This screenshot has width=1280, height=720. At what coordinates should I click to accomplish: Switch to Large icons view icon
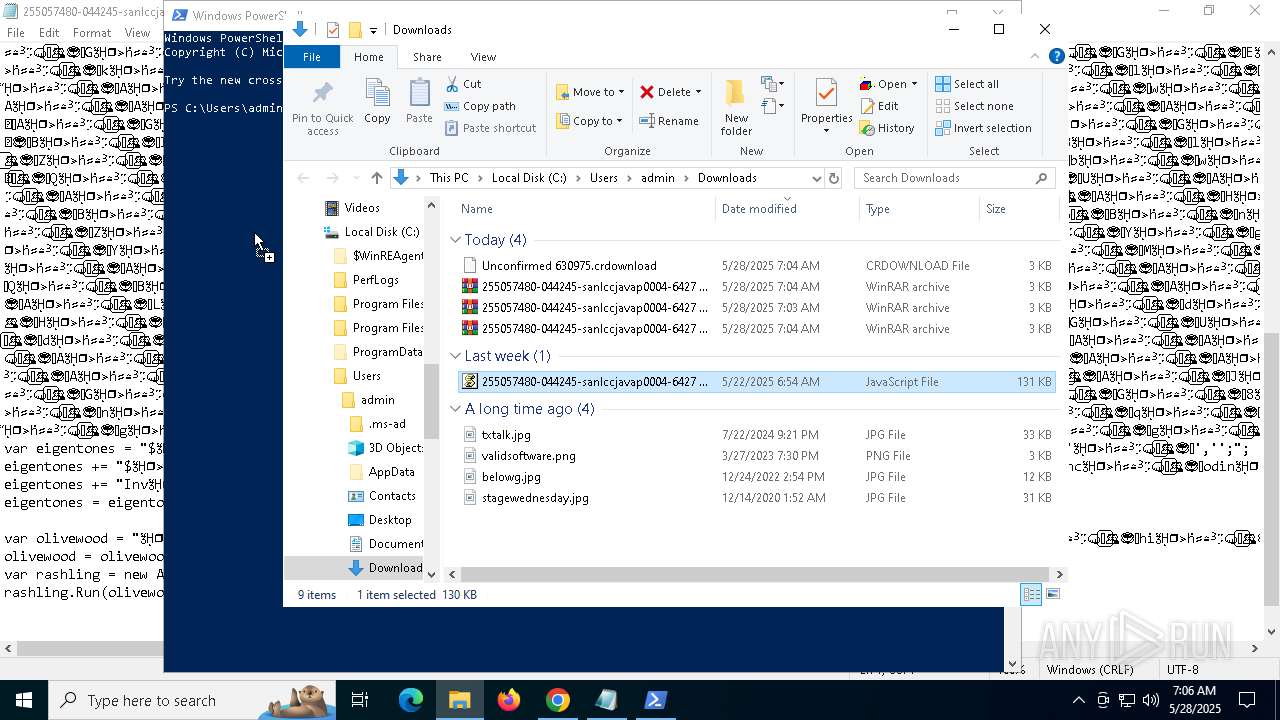(x=1052, y=594)
